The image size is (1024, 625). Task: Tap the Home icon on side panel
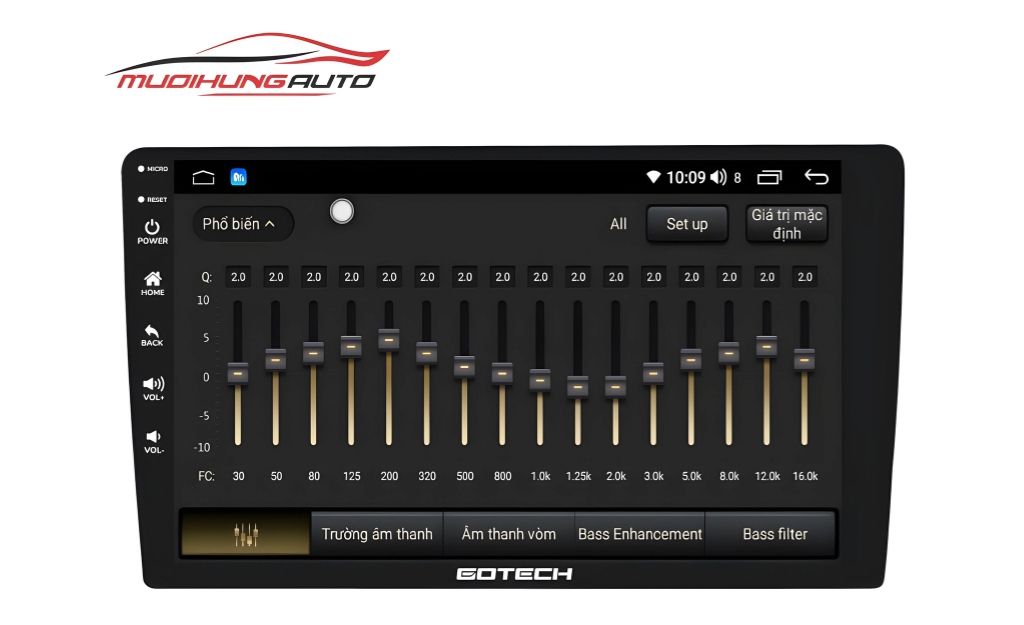click(x=153, y=279)
